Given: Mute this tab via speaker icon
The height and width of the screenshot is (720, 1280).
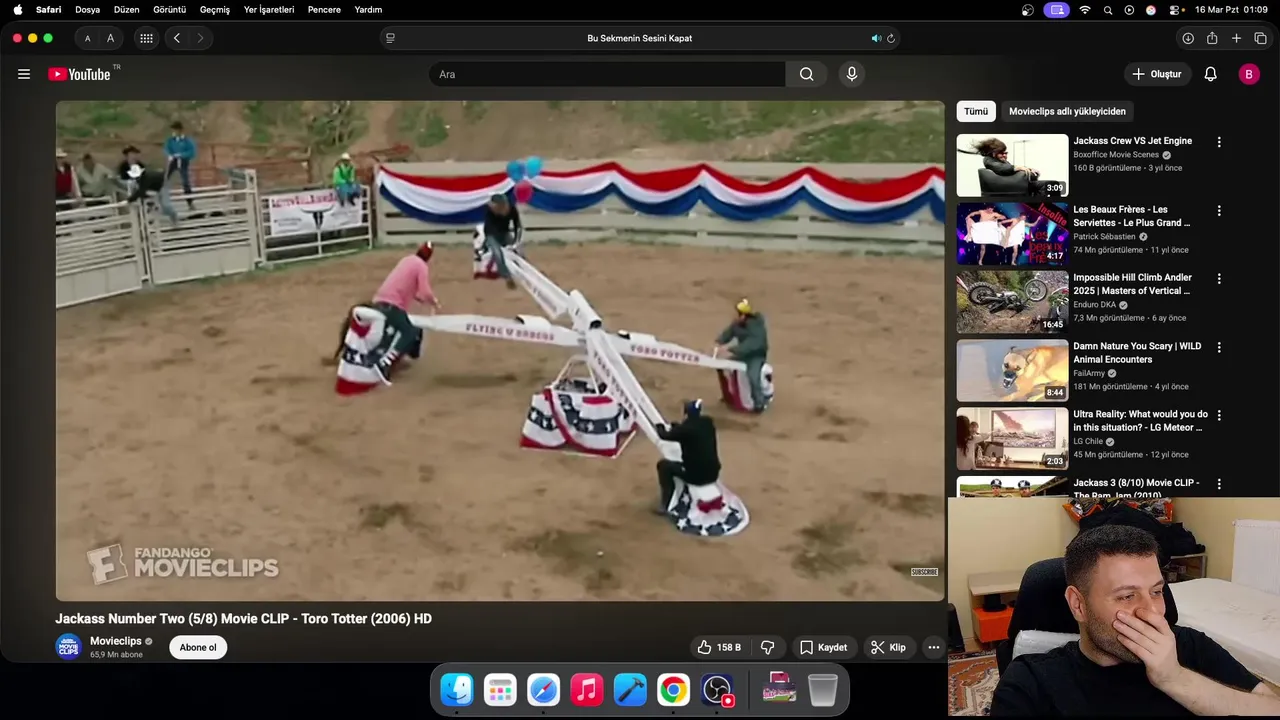Looking at the screenshot, I should (876, 38).
